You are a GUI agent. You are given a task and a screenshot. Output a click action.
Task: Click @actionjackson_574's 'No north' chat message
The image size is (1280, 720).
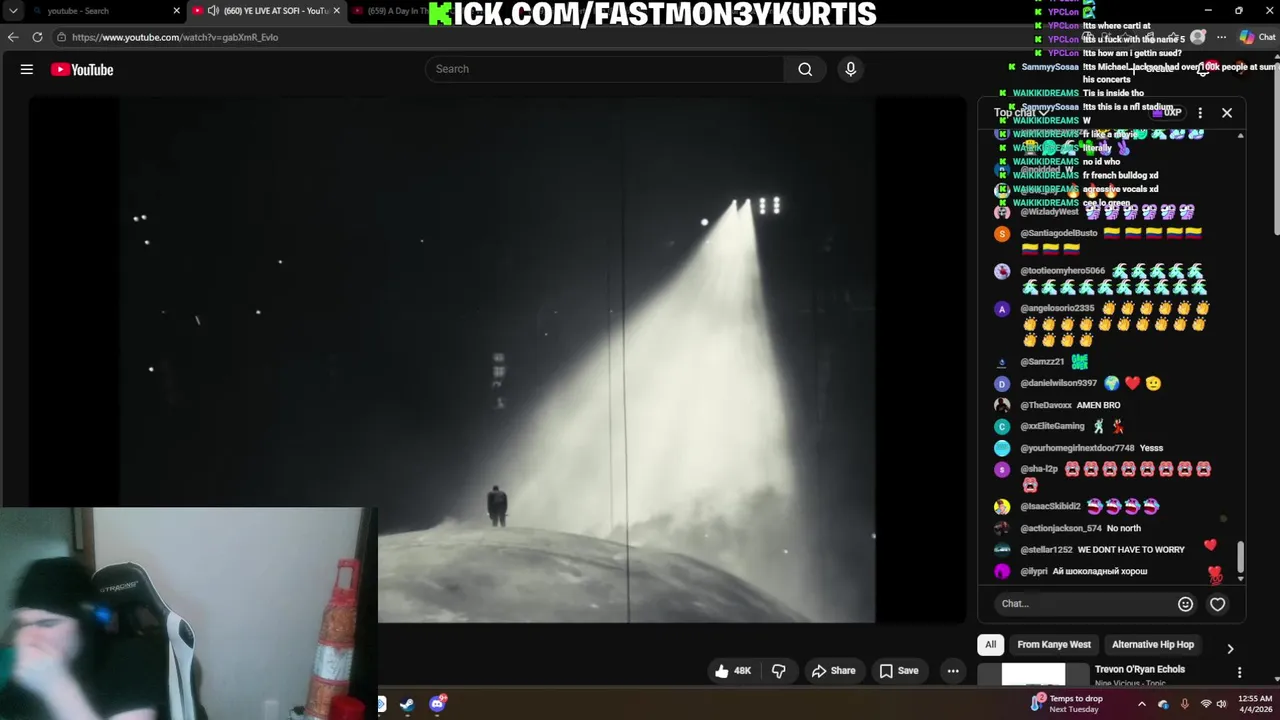click(x=1123, y=528)
